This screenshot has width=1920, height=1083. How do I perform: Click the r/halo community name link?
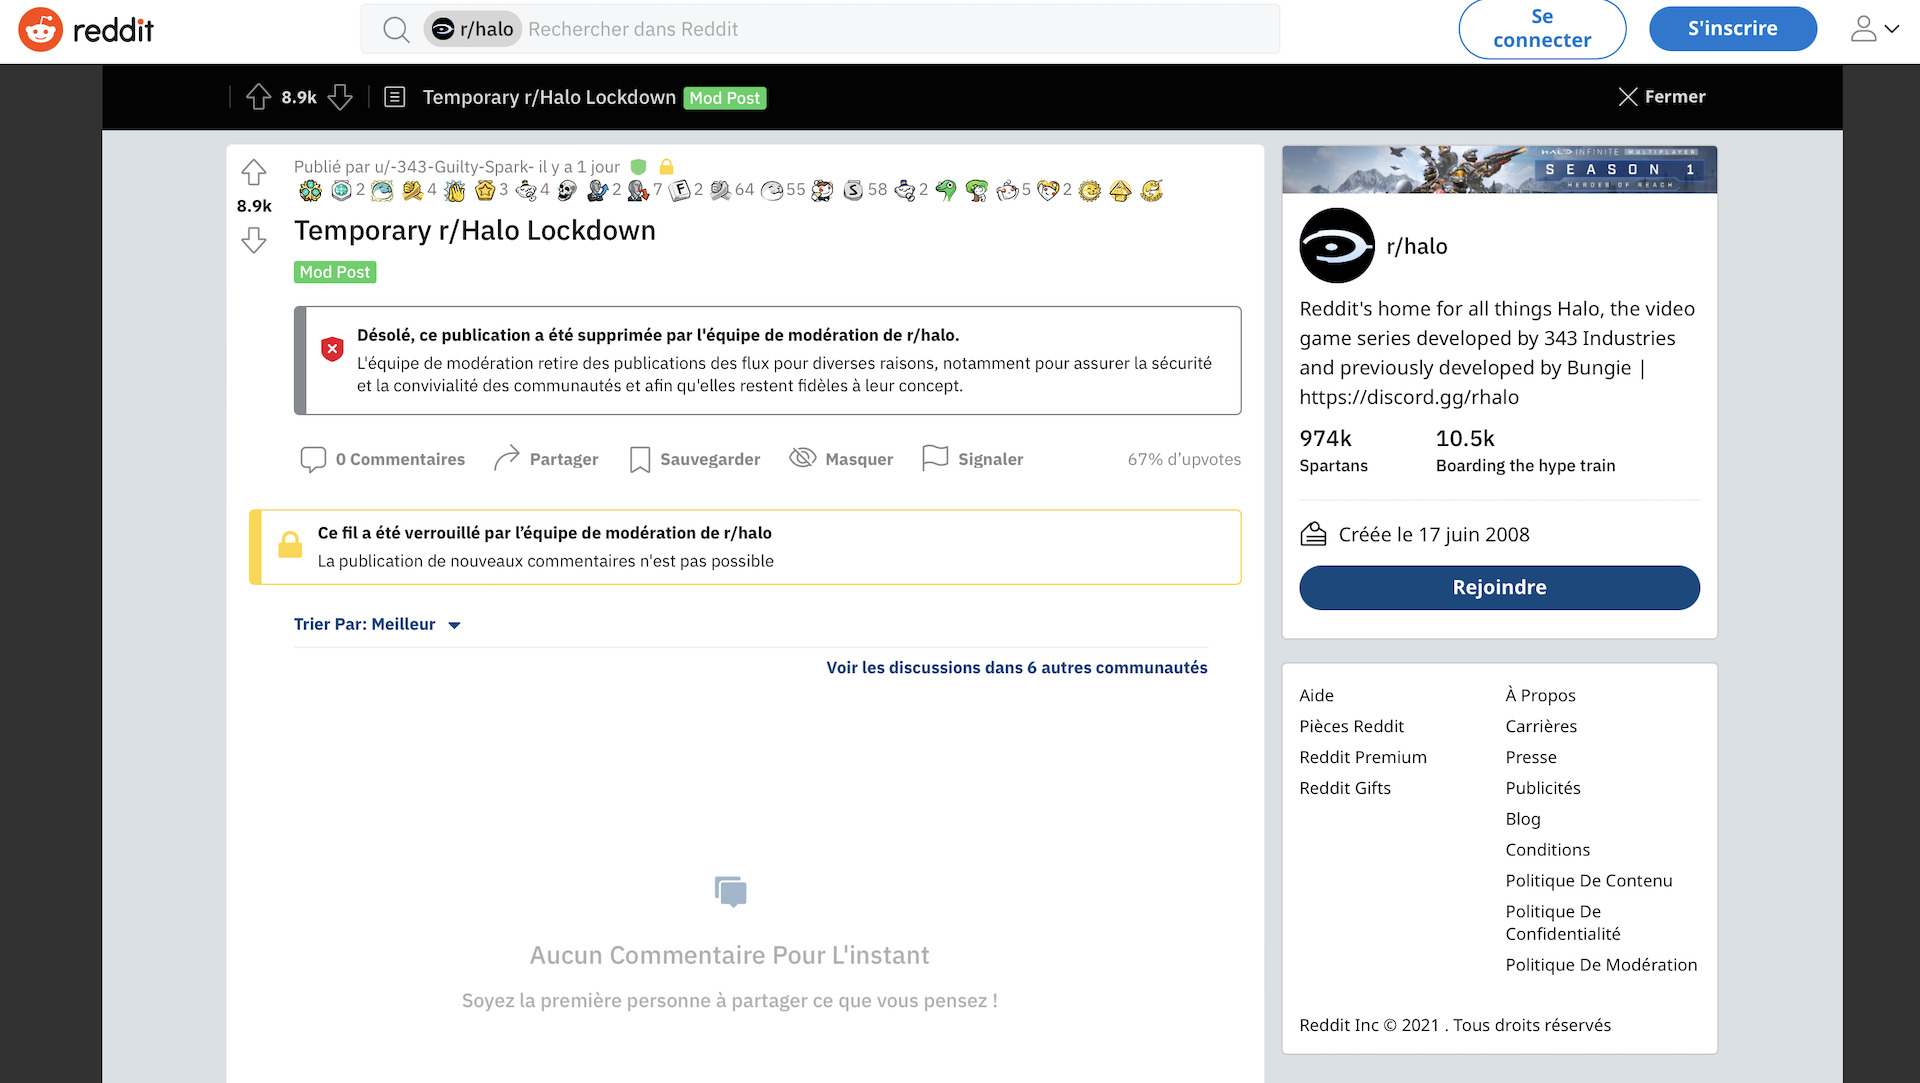coord(1416,246)
